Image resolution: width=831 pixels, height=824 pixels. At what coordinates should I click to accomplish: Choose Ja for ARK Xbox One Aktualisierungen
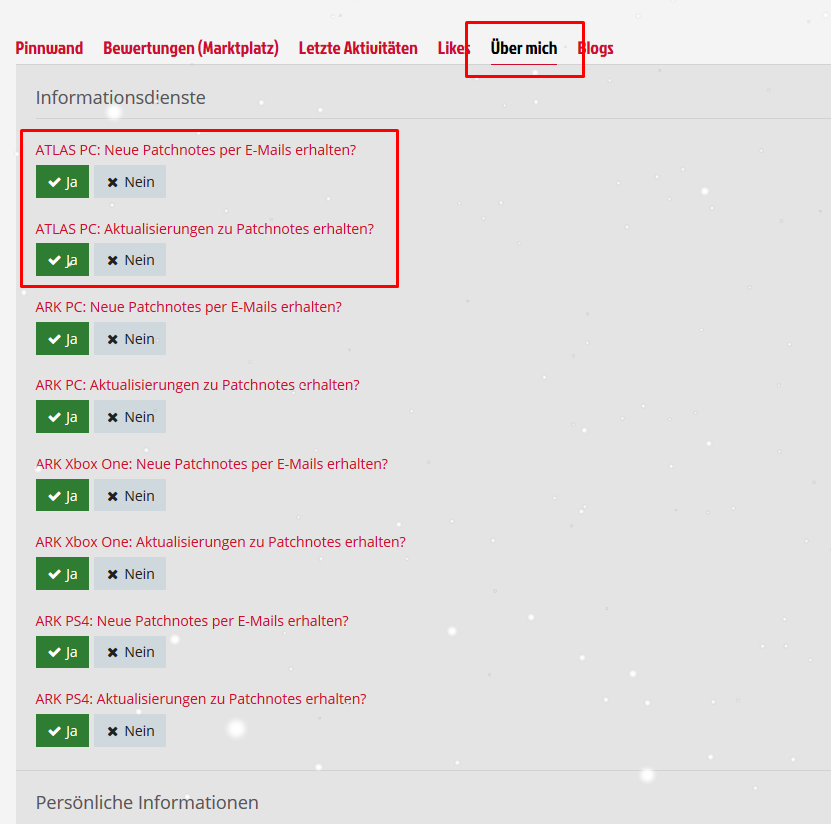click(63, 573)
